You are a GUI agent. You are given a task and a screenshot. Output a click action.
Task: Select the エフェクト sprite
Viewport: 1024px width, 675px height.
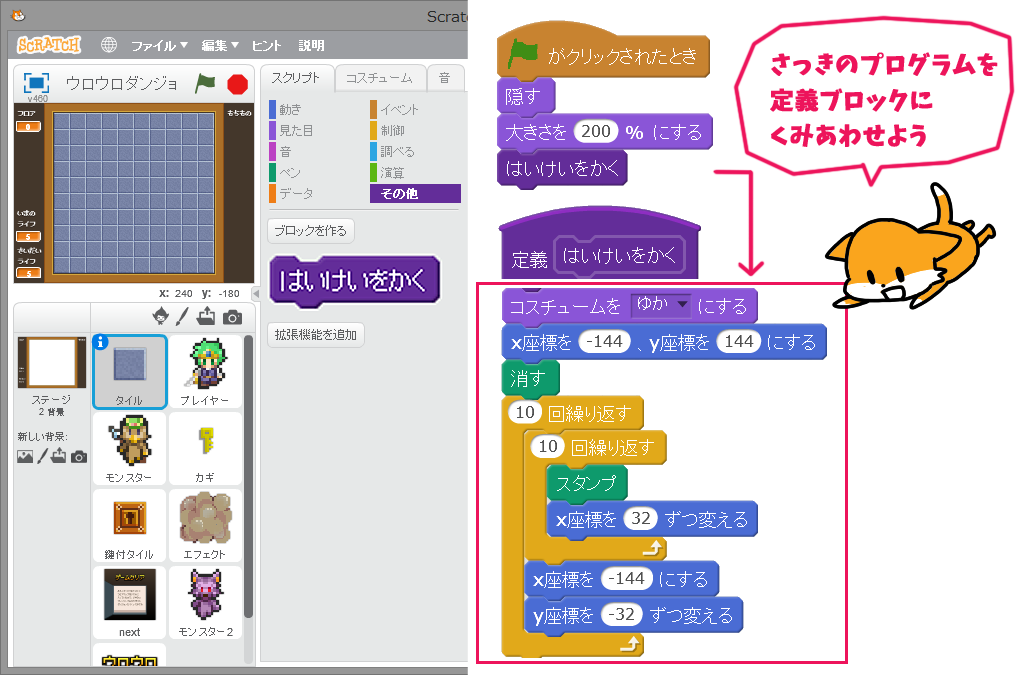tap(205, 526)
